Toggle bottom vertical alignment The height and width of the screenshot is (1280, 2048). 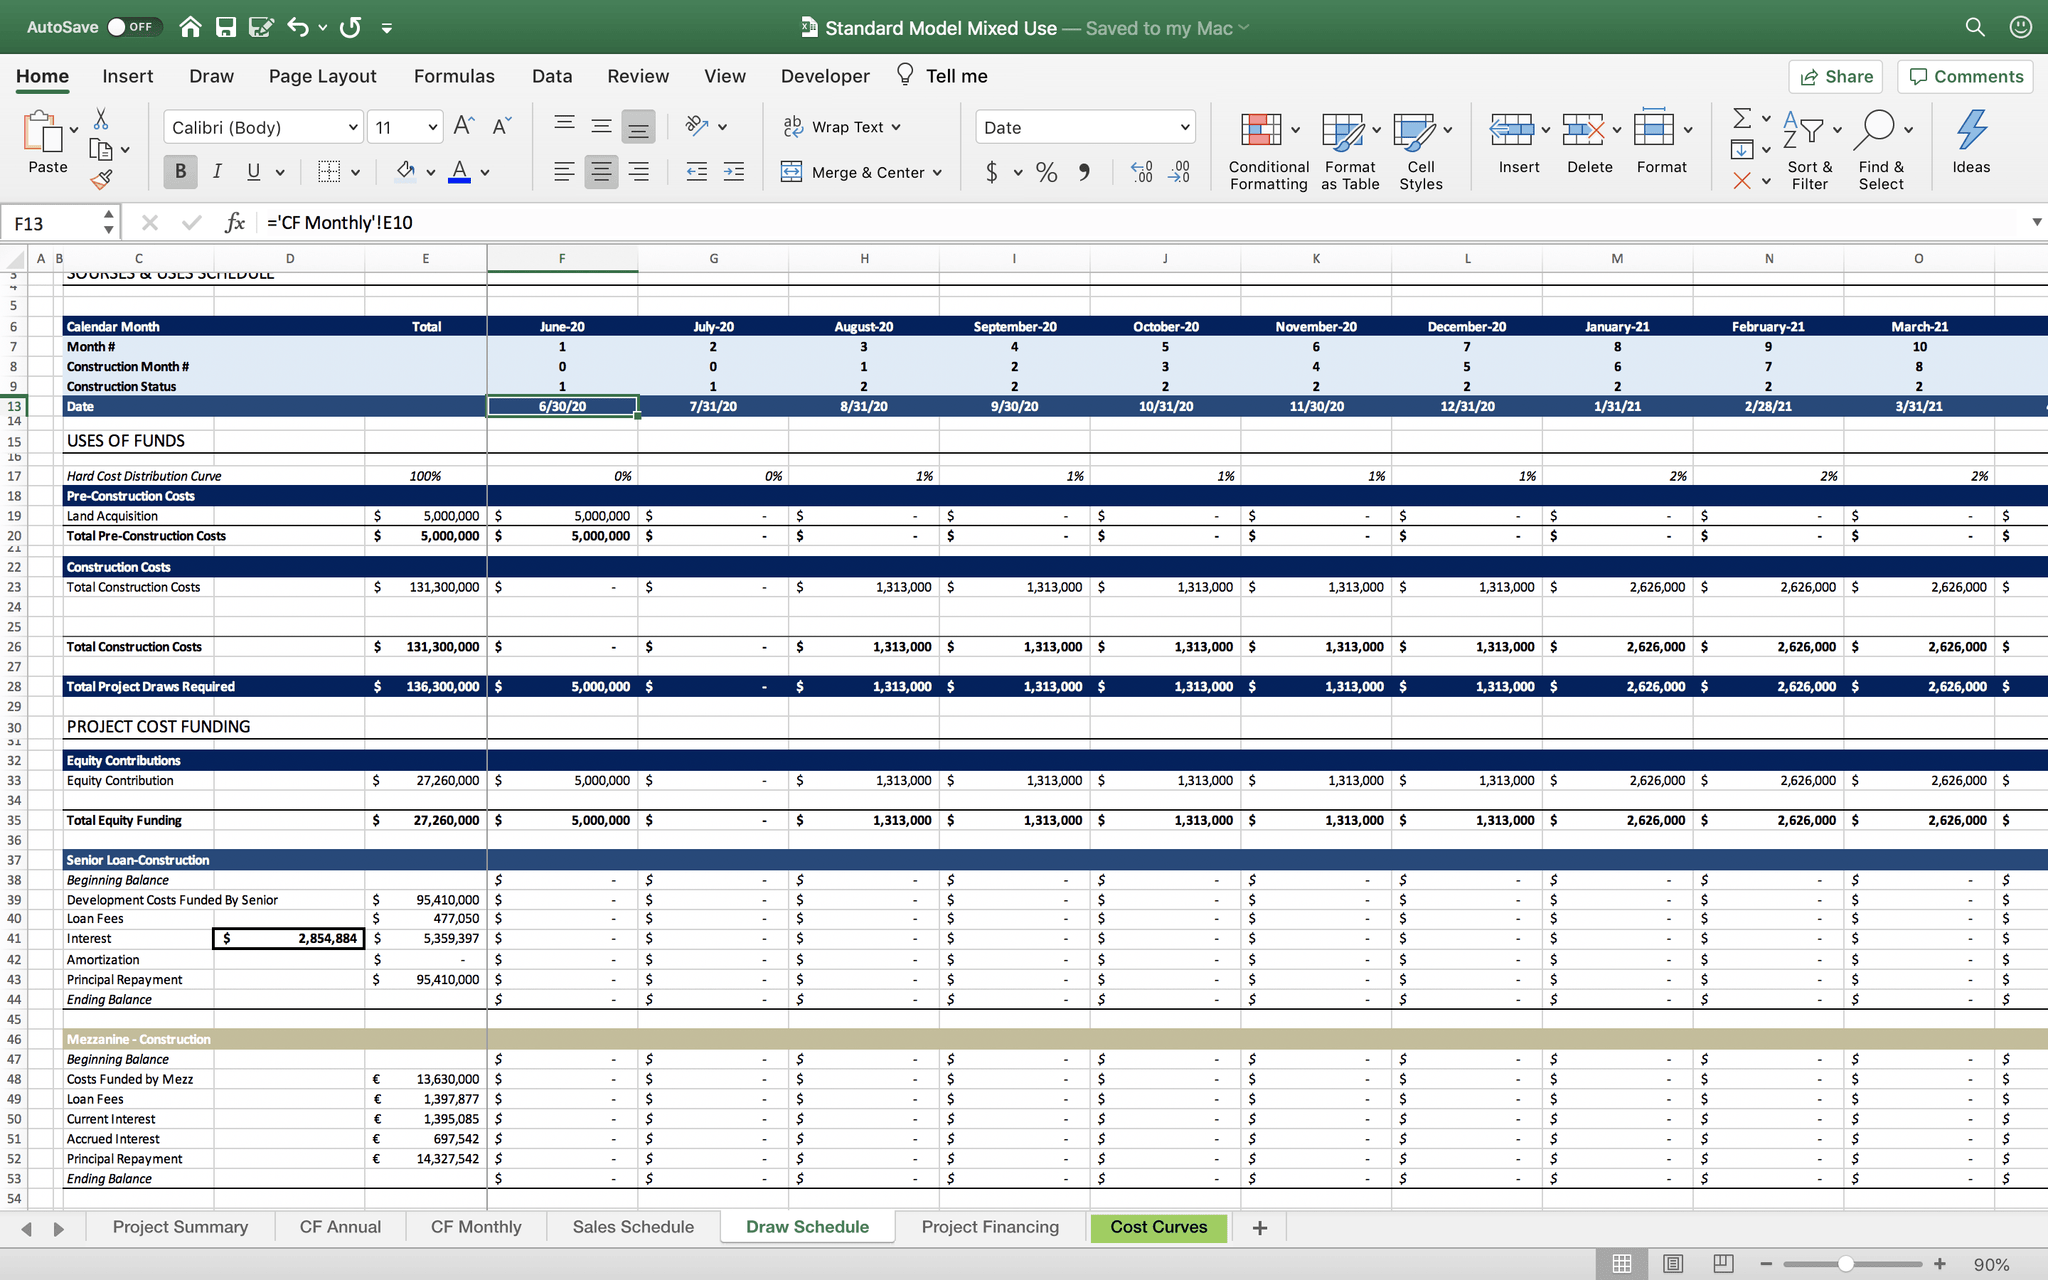[x=638, y=127]
